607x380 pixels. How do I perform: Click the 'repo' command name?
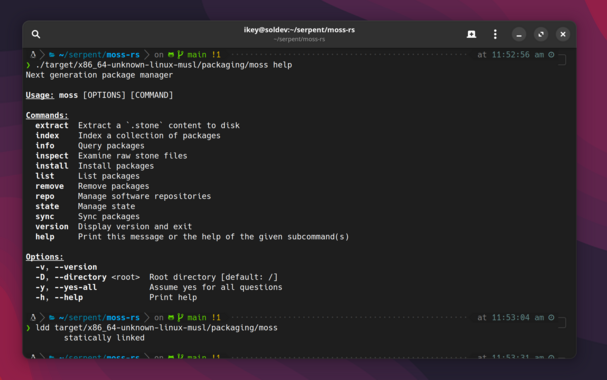[x=45, y=196]
